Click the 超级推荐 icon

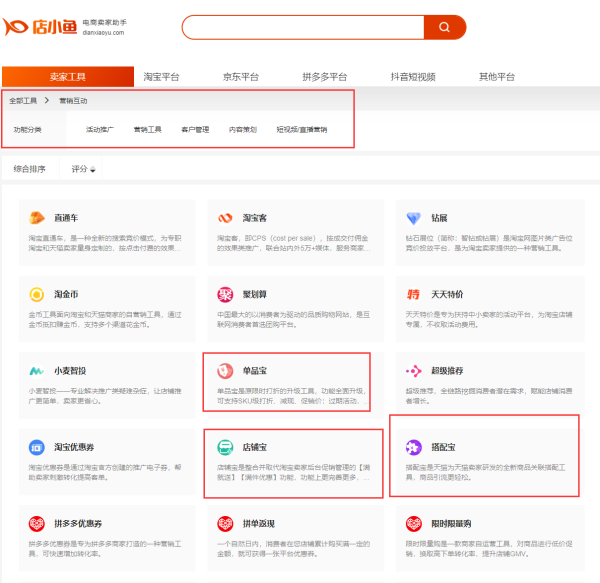[x=414, y=371]
